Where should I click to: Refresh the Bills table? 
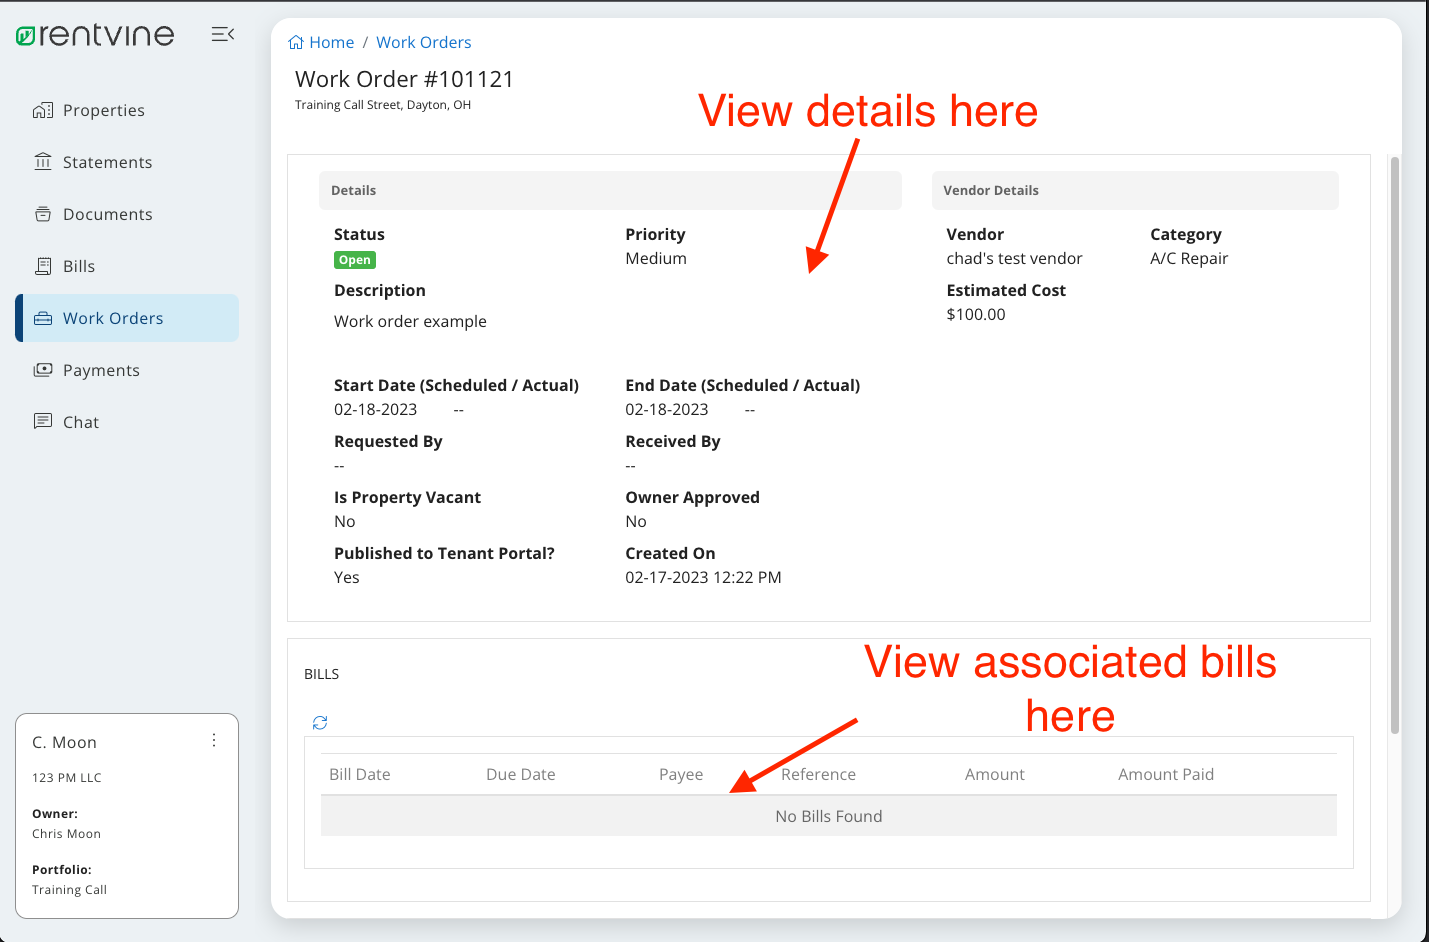click(x=320, y=722)
